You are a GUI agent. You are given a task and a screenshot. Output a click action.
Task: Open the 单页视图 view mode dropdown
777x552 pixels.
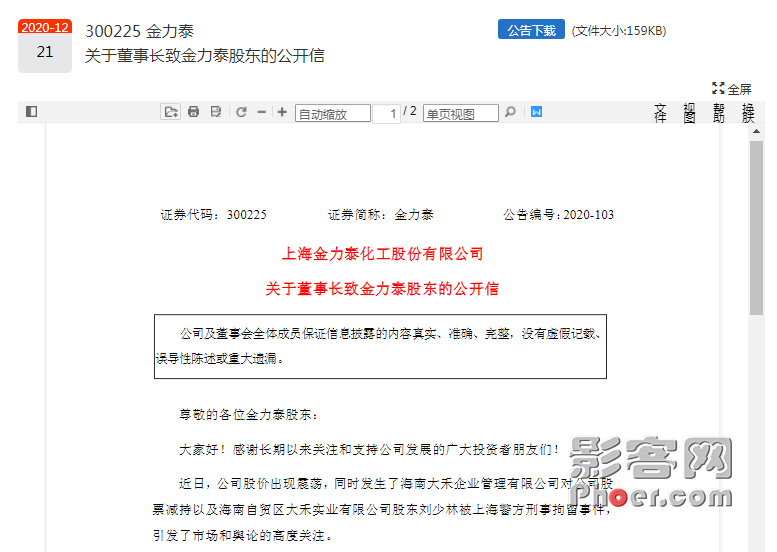pyautogui.click(x=460, y=113)
